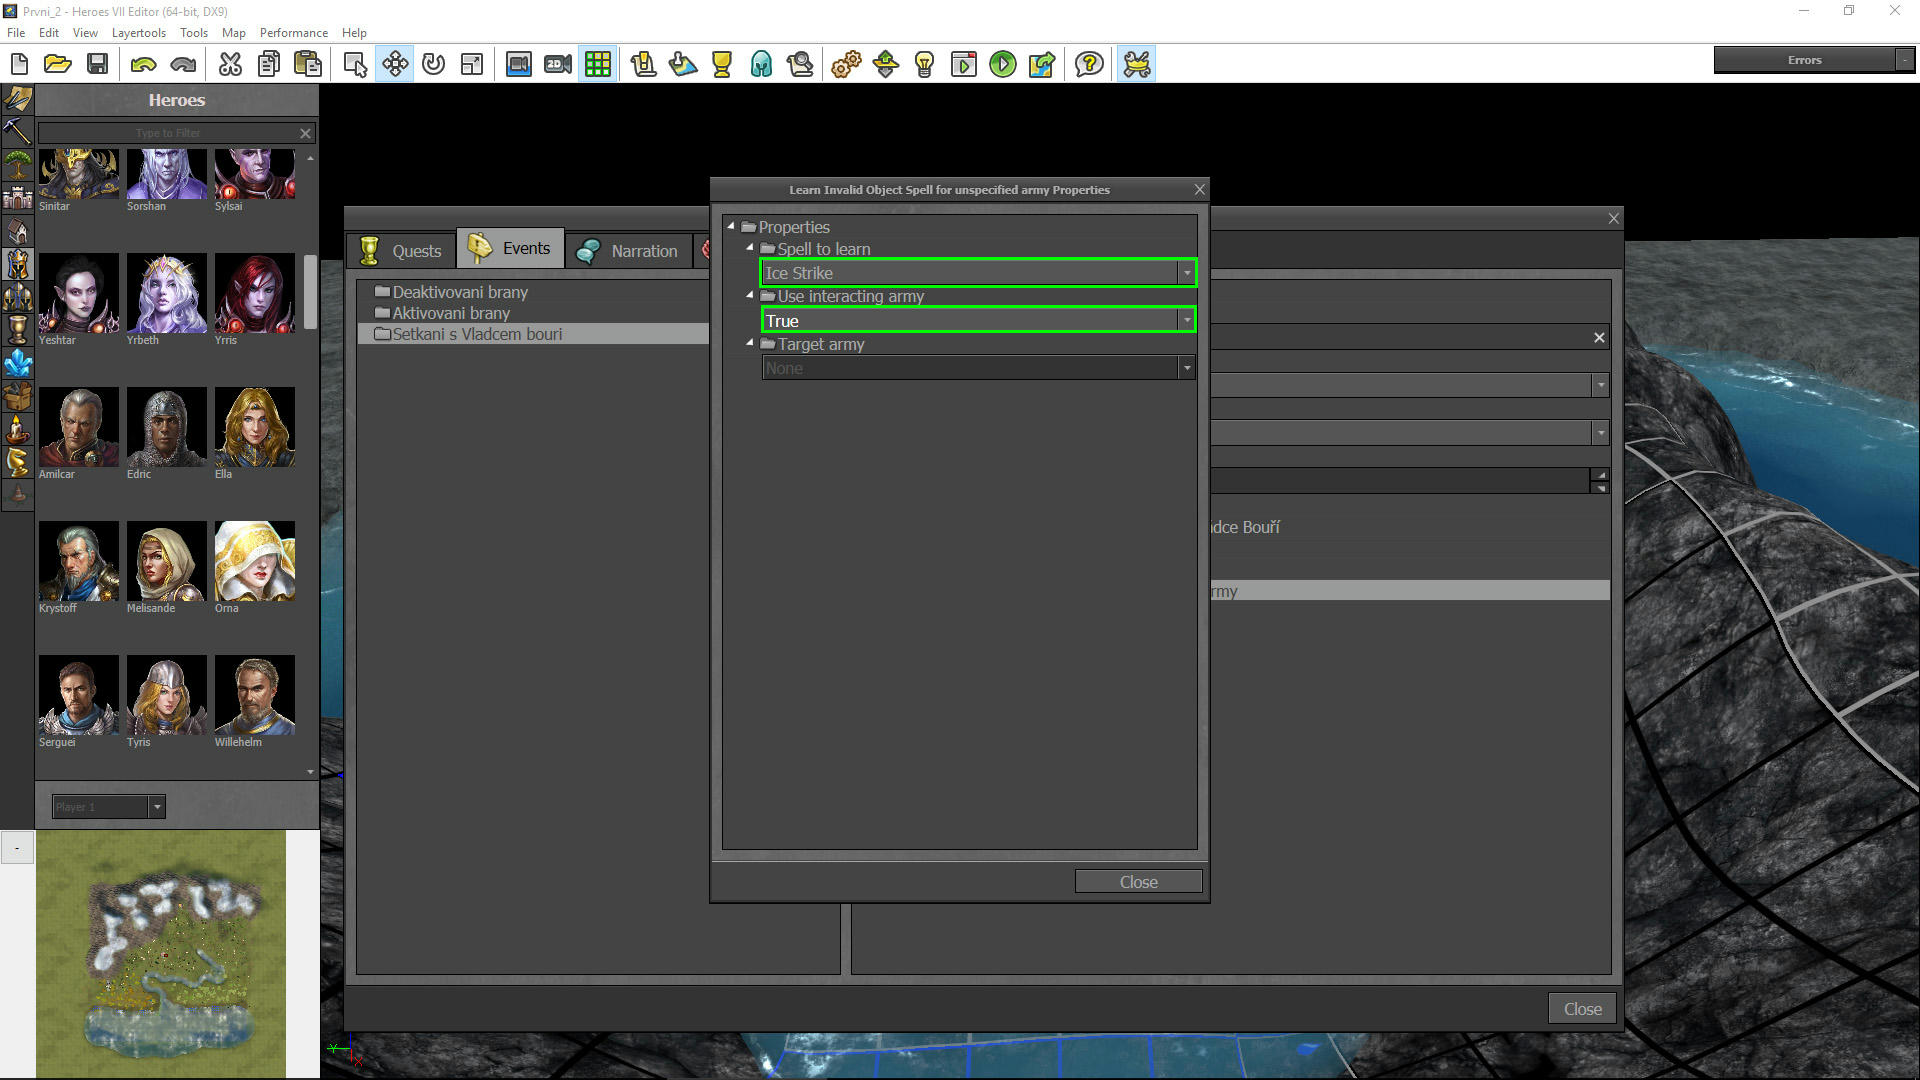Screen dimensions: 1920x1080
Task: Open the Performance menu
Action: pos(293,32)
